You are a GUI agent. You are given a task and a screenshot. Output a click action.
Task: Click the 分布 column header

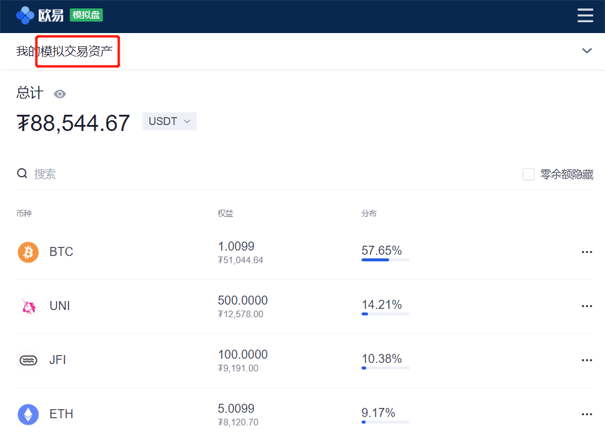tap(369, 213)
